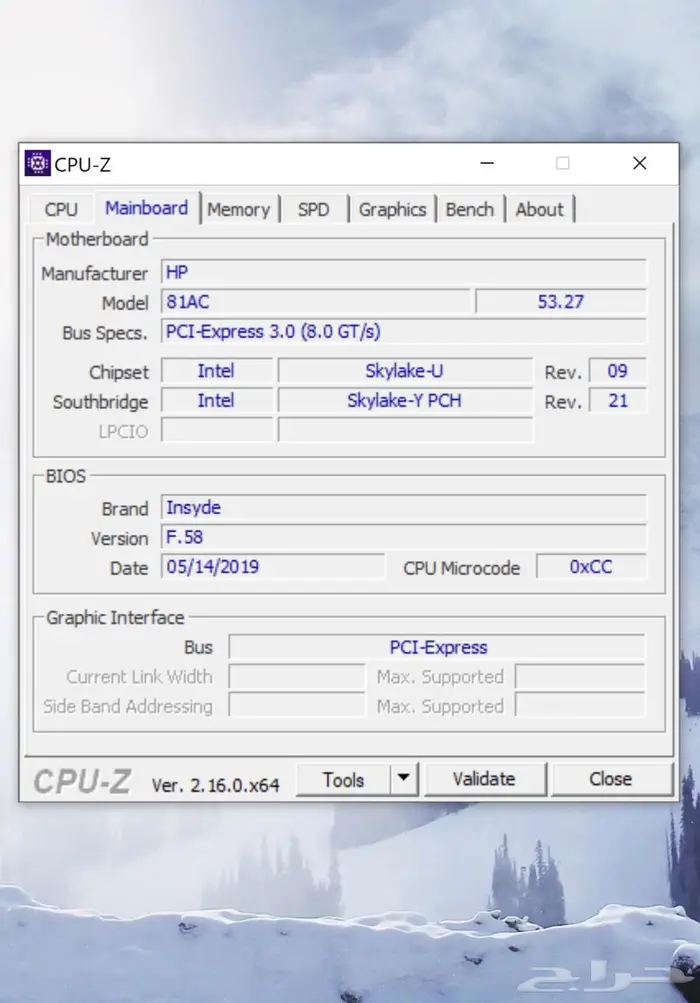Viewport: 700px width, 1003px height.
Task: Click the CPU Microcode value 0xCC
Action: coord(591,567)
